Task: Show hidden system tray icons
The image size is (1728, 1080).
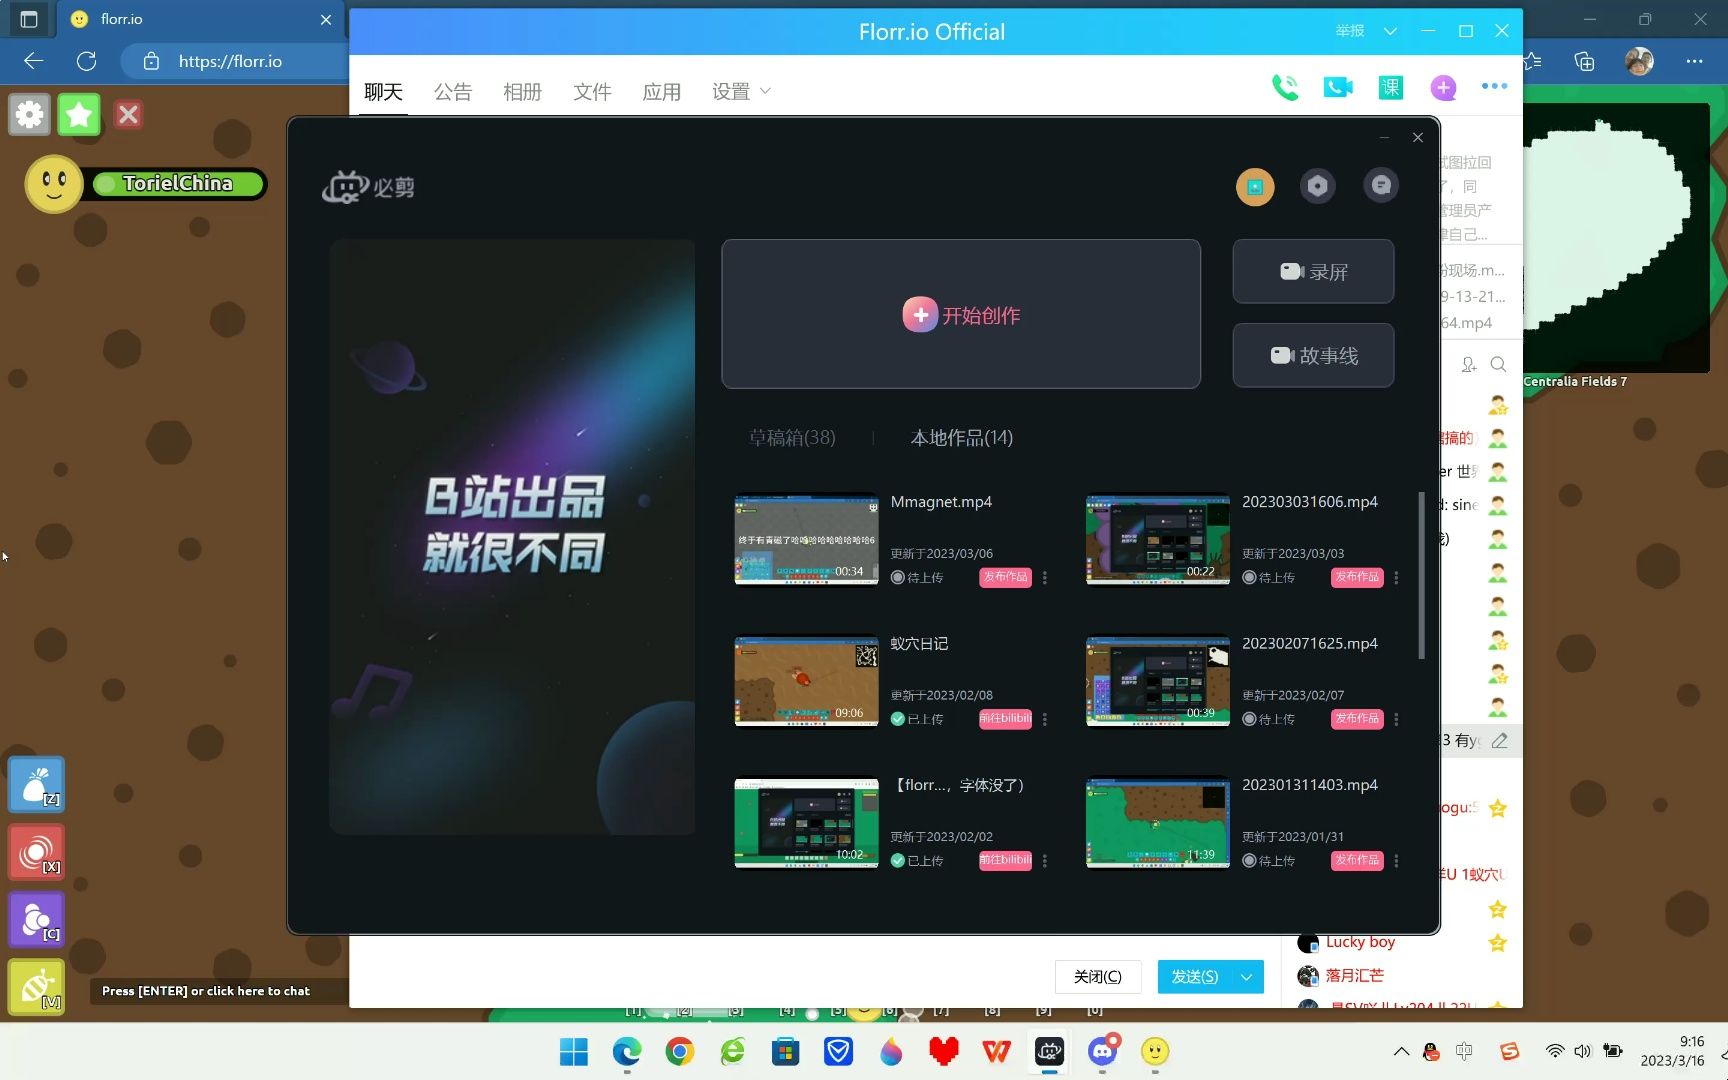Action: [x=1401, y=1051]
